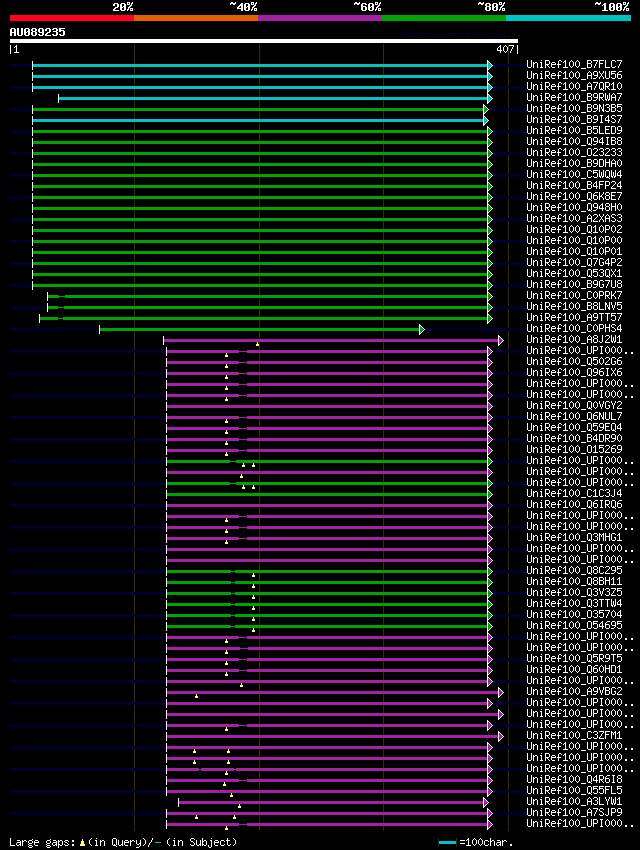Click the purple ~60% legend color segment
Image resolution: width=640 pixels, height=850 pixels.
tap(320, 18)
